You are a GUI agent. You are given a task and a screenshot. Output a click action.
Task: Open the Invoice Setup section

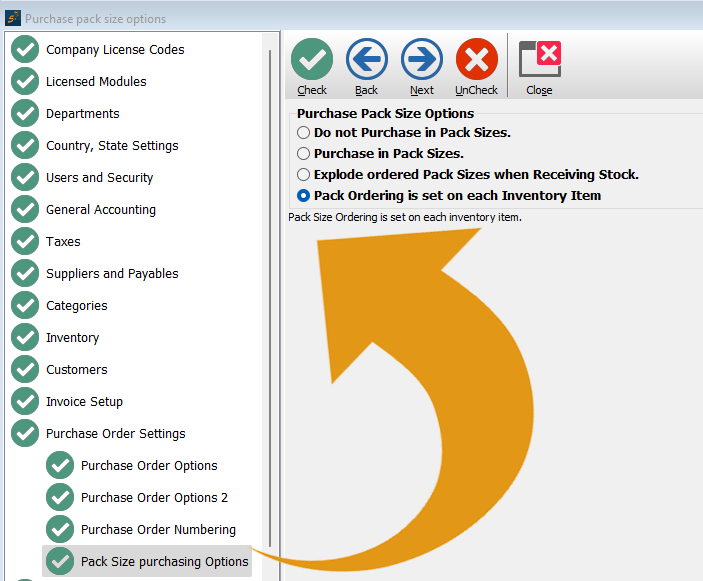pyautogui.click(x=84, y=402)
